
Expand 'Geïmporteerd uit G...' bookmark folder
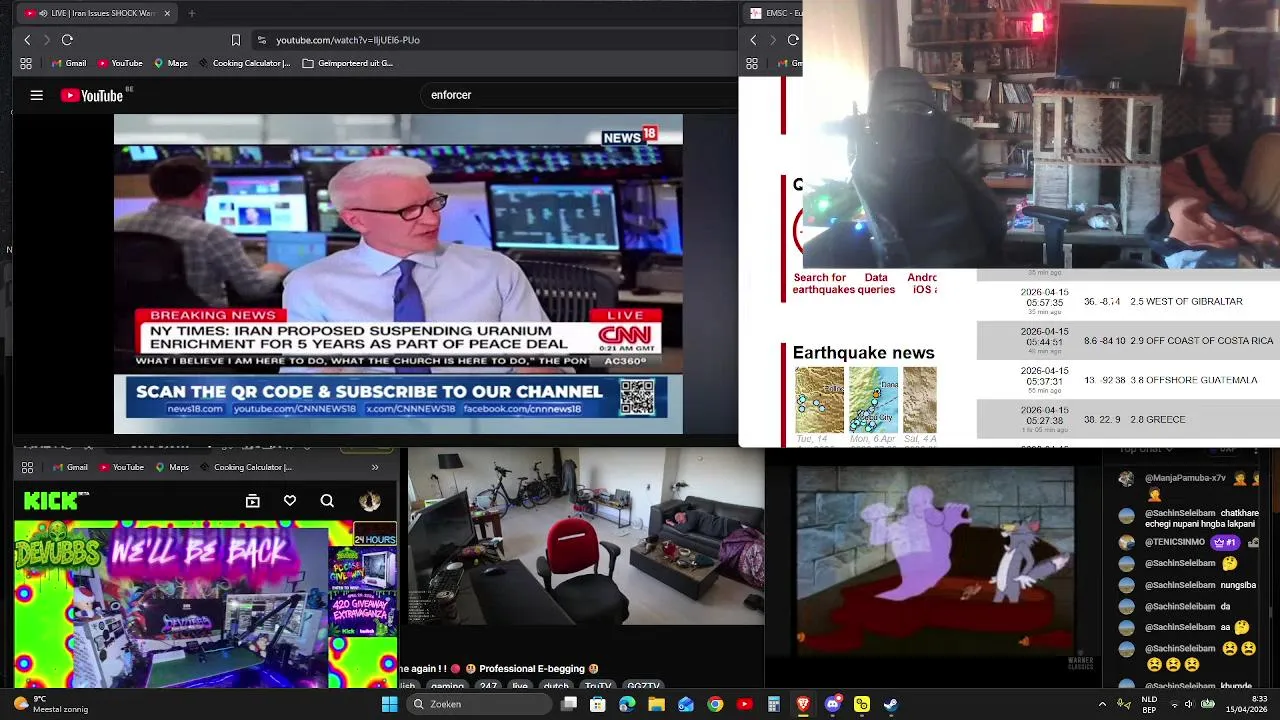tap(347, 63)
